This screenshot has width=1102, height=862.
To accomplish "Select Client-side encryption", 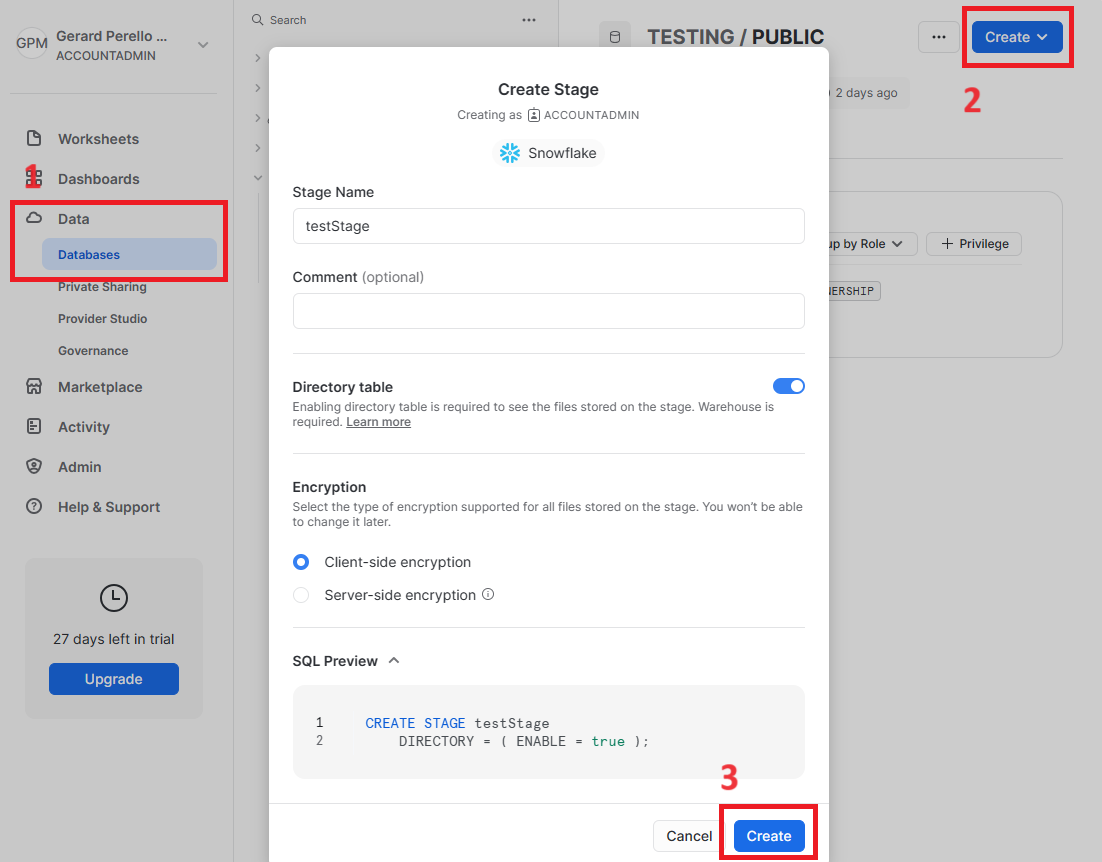I will 301,562.
